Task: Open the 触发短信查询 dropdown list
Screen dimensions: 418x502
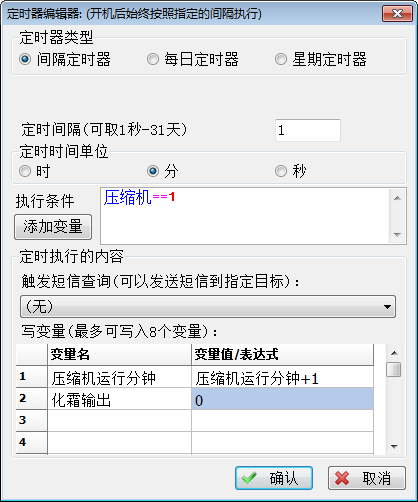Action: point(208,306)
